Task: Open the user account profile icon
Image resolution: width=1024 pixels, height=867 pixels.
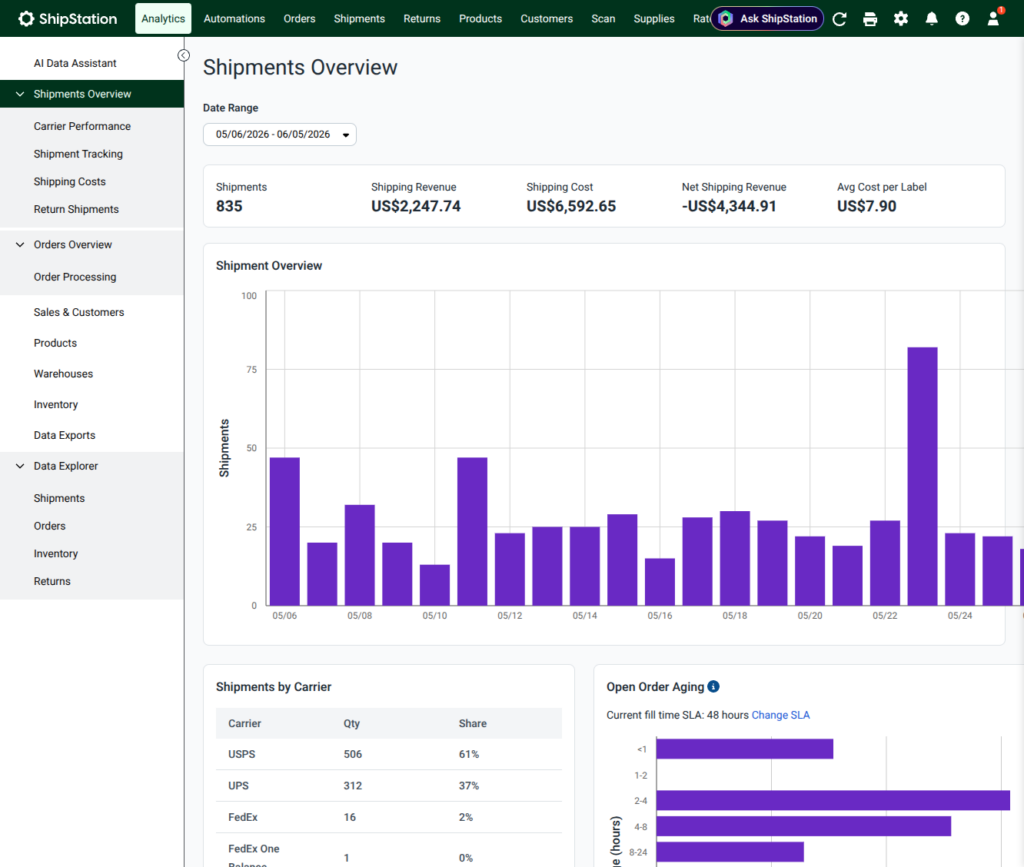Action: pyautogui.click(x=993, y=19)
